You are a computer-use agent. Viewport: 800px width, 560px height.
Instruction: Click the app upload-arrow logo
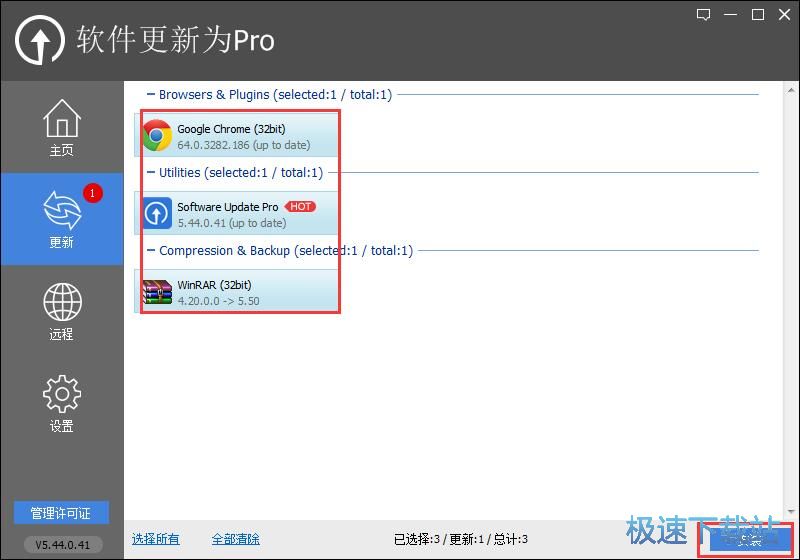tap(40, 40)
